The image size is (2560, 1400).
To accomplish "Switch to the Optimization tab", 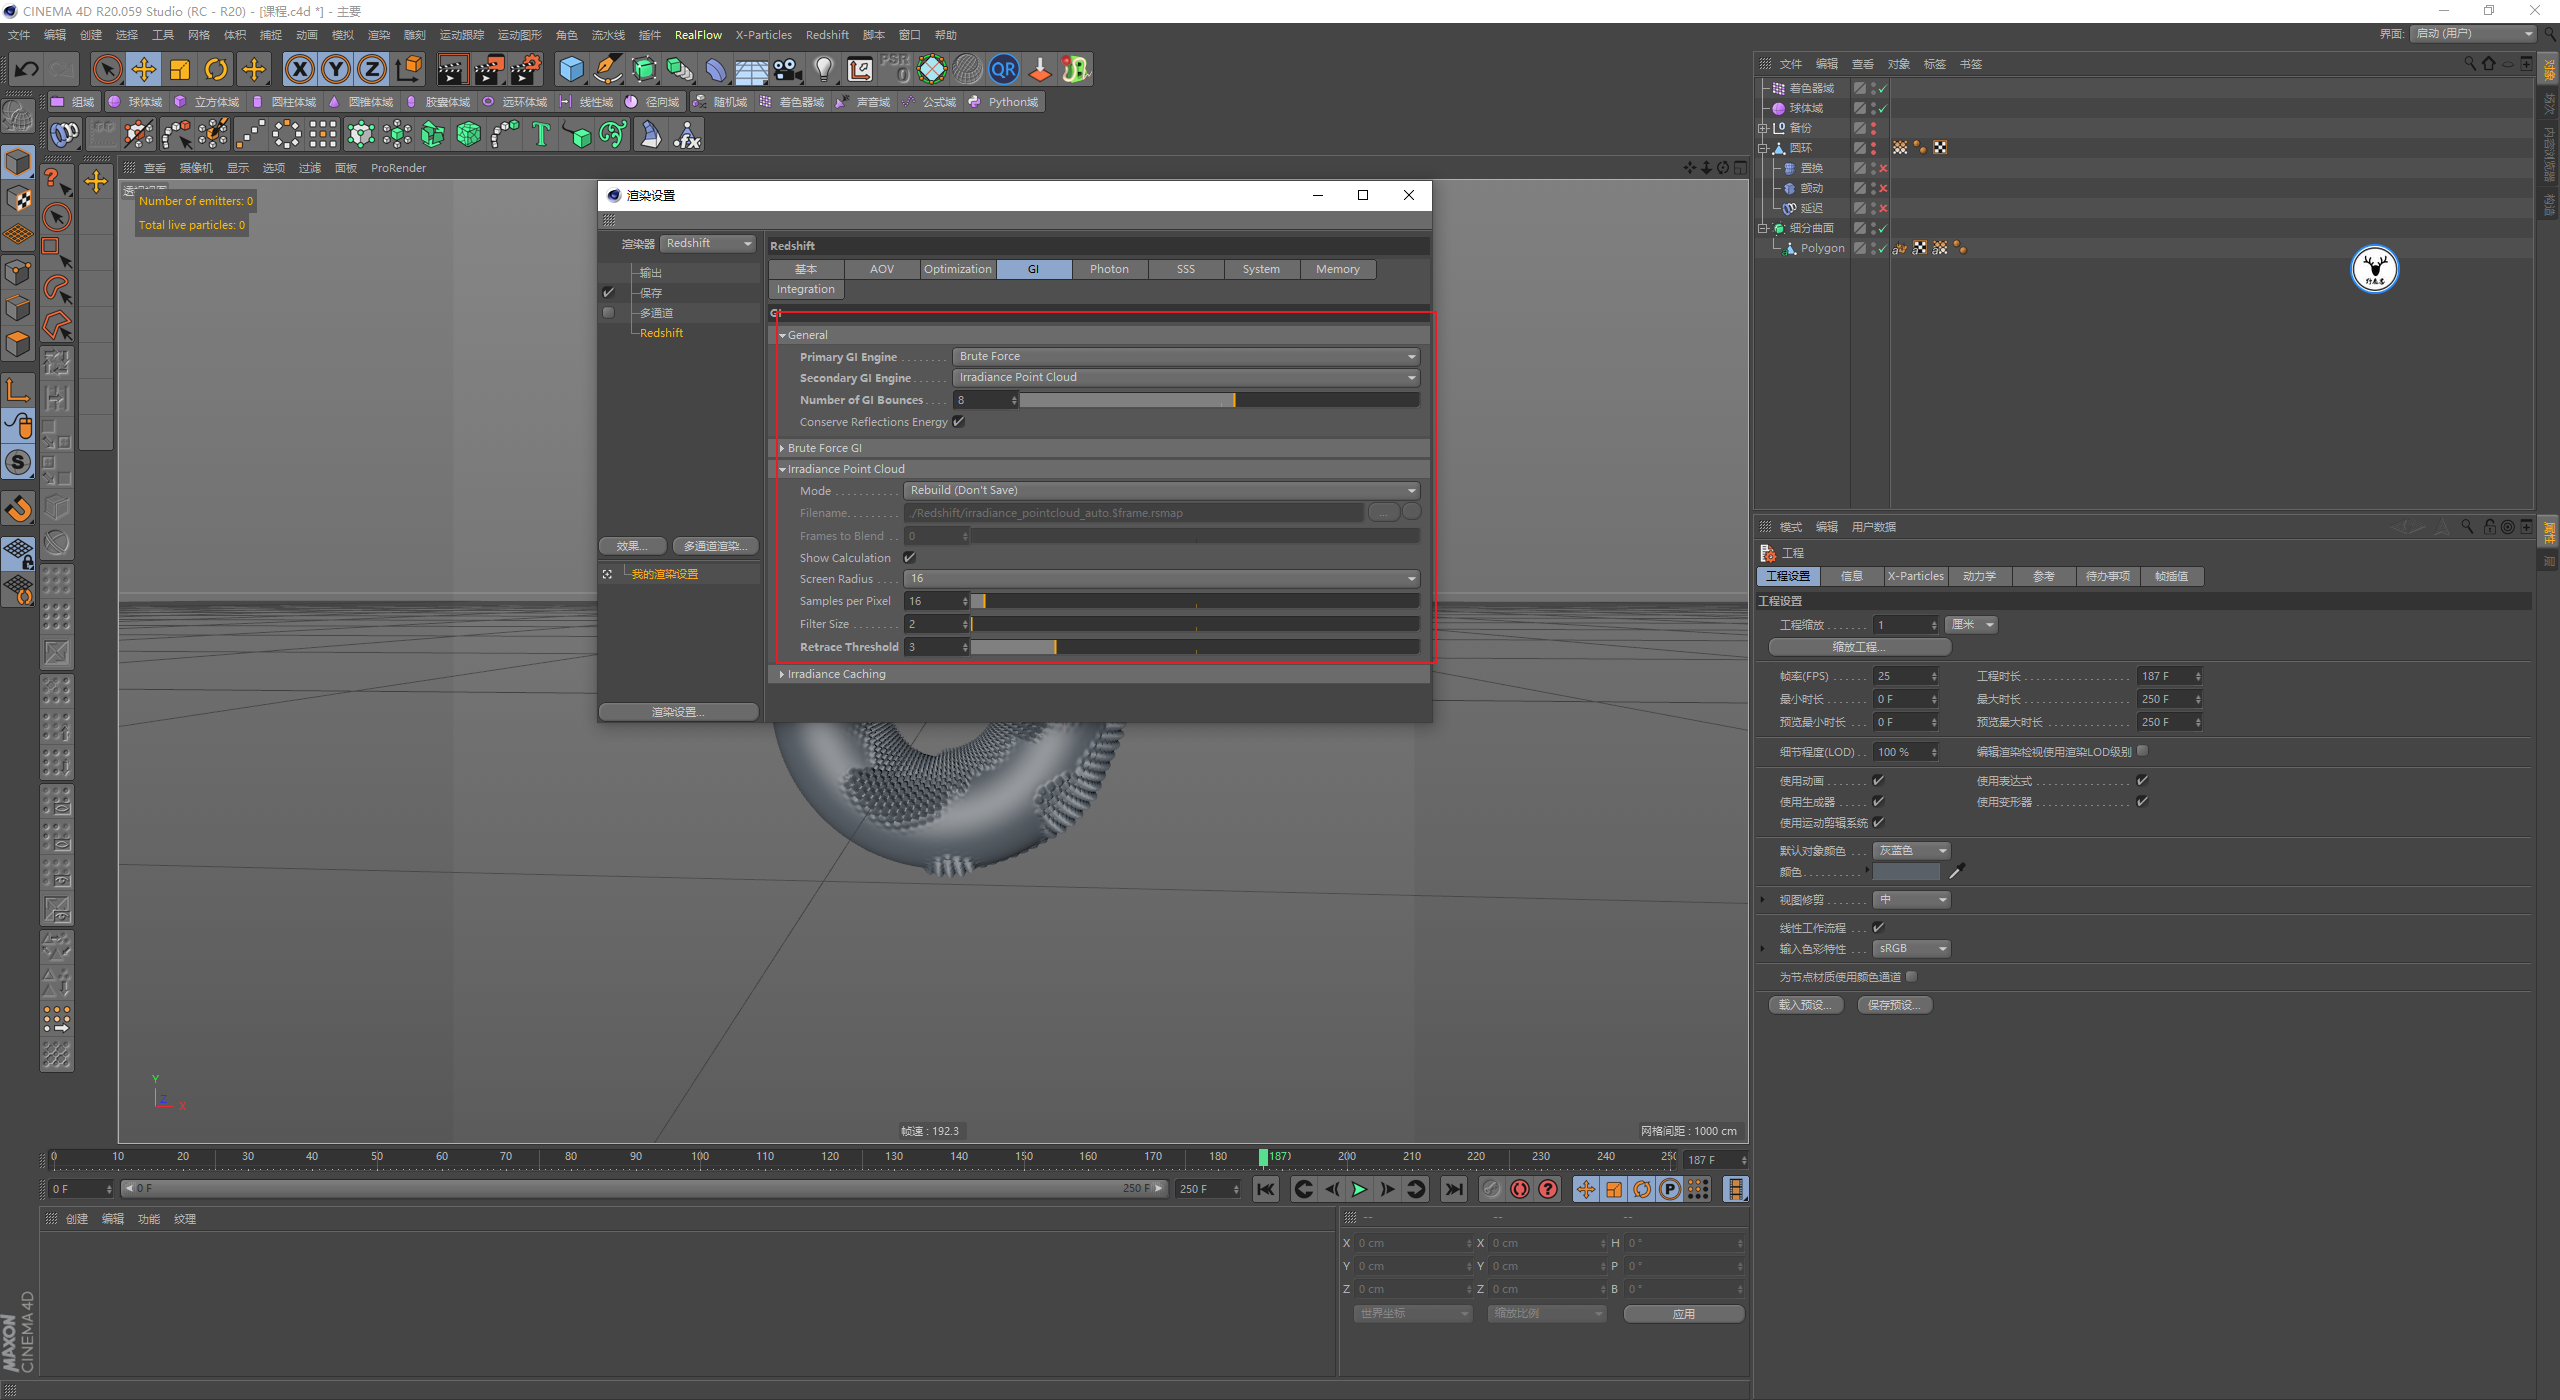I will 957,269.
